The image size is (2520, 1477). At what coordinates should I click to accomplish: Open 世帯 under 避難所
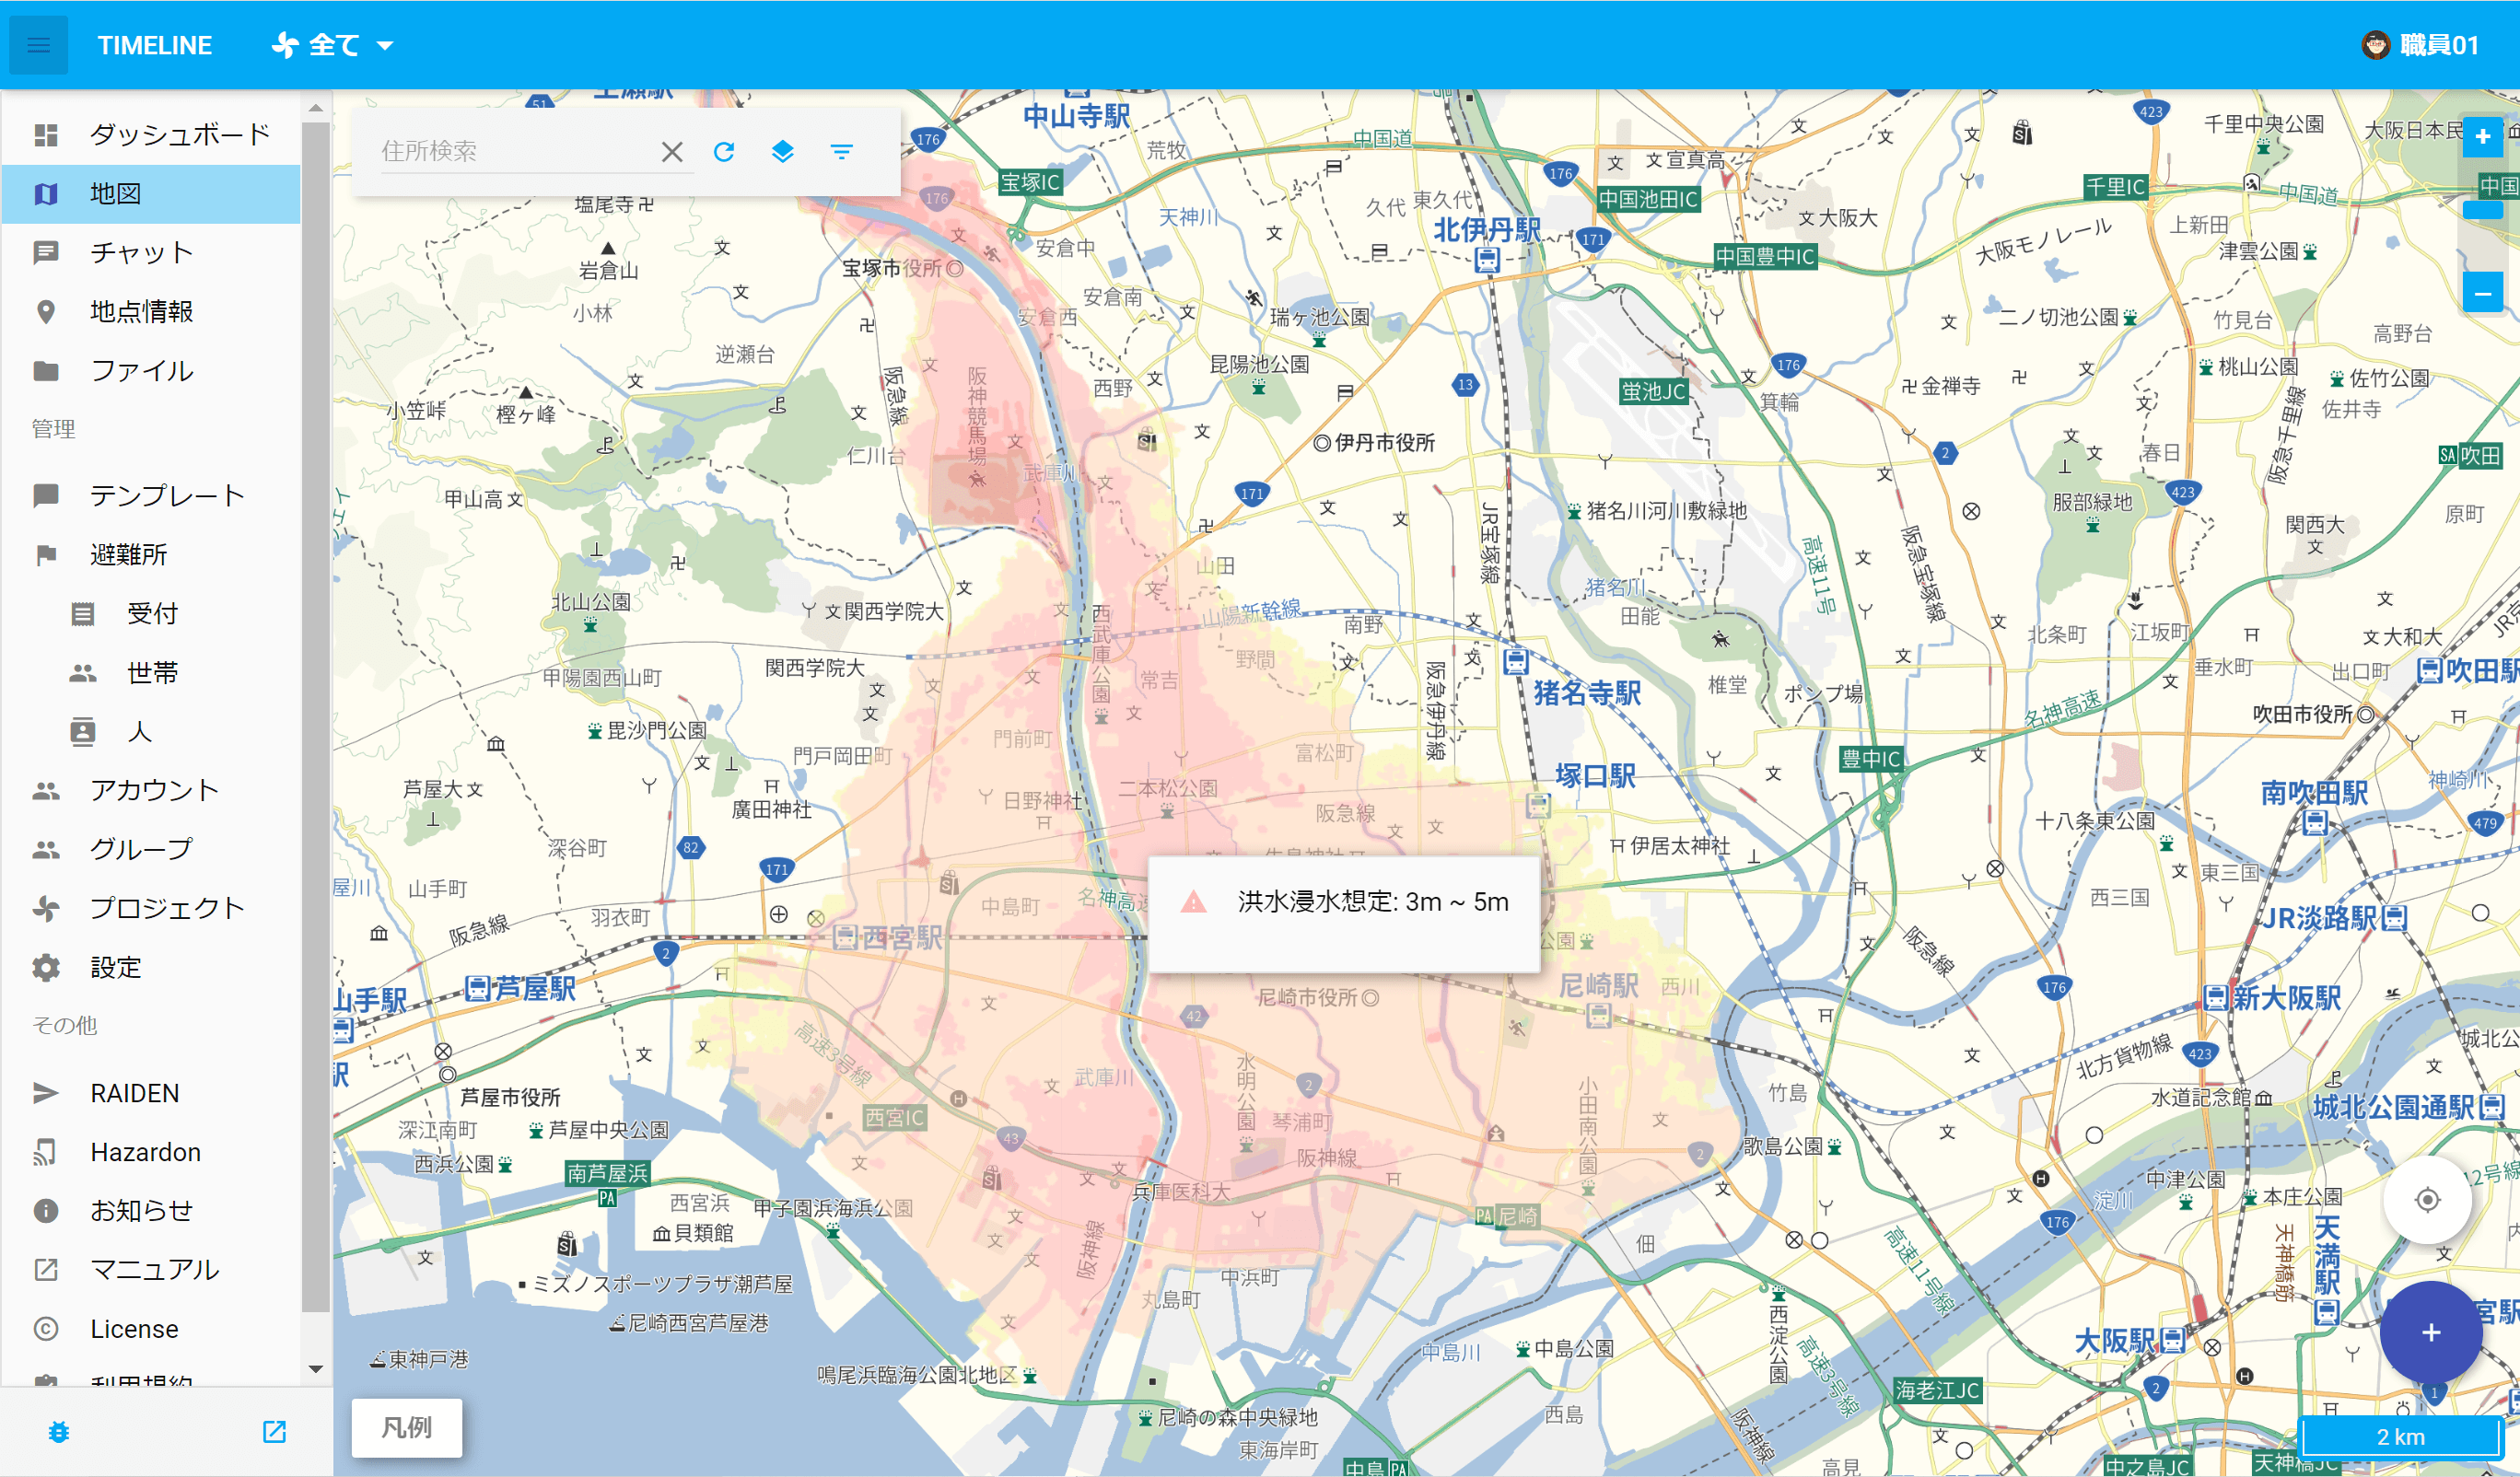click(151, 672)
